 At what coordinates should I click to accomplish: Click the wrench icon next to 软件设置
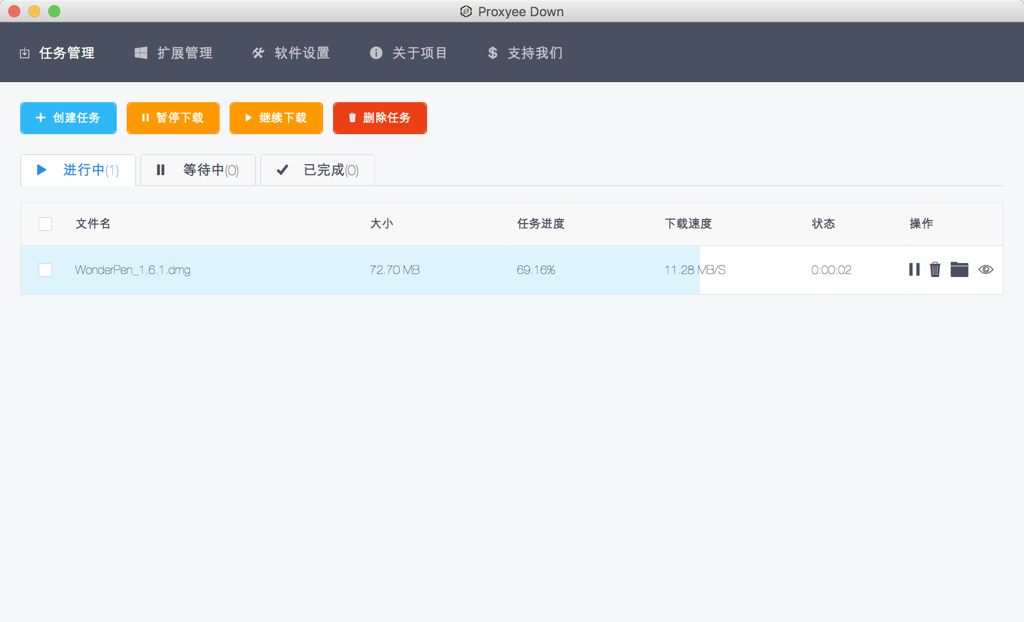click(x=258, y=52)
